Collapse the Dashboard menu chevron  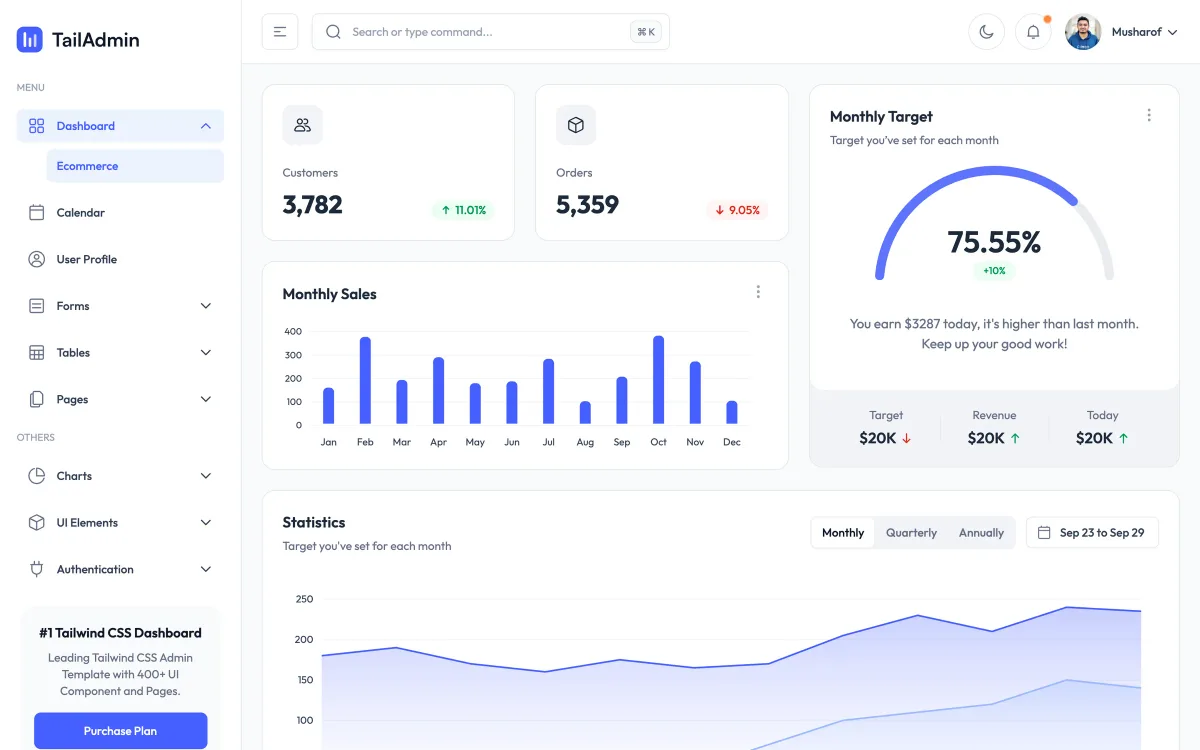(205, 126)
